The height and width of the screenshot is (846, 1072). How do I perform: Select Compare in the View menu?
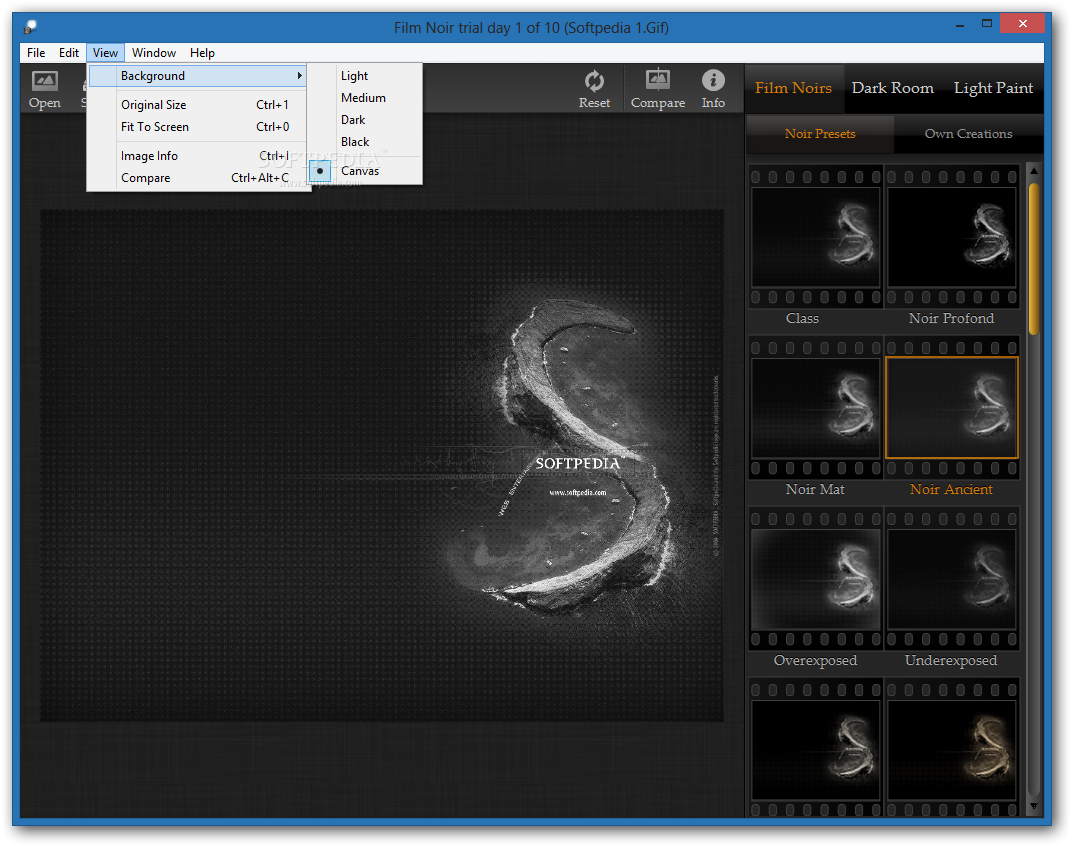click(199, 178)
